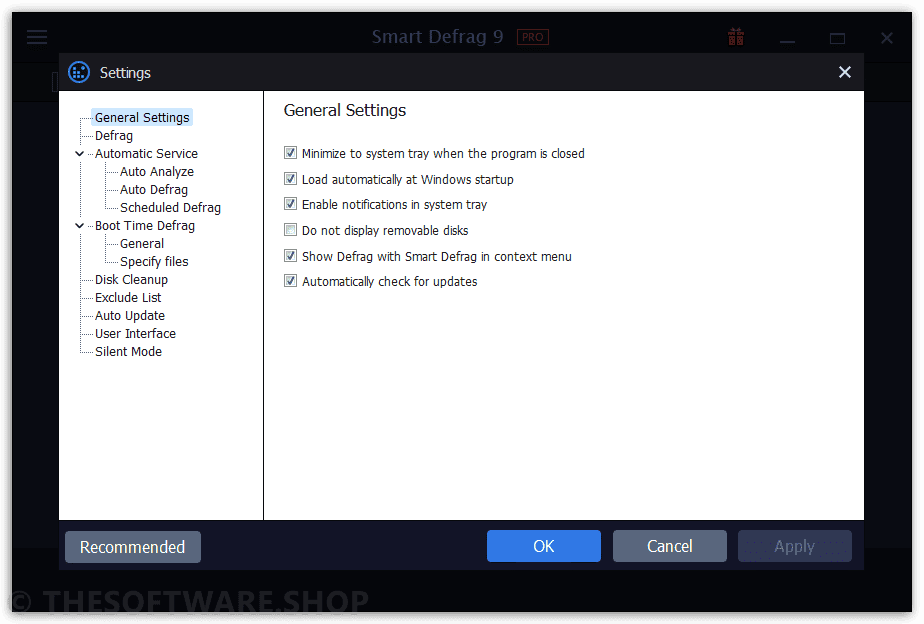Open Specify files settings
This screenshot has height=624, width=924.
tap(154, 262)
